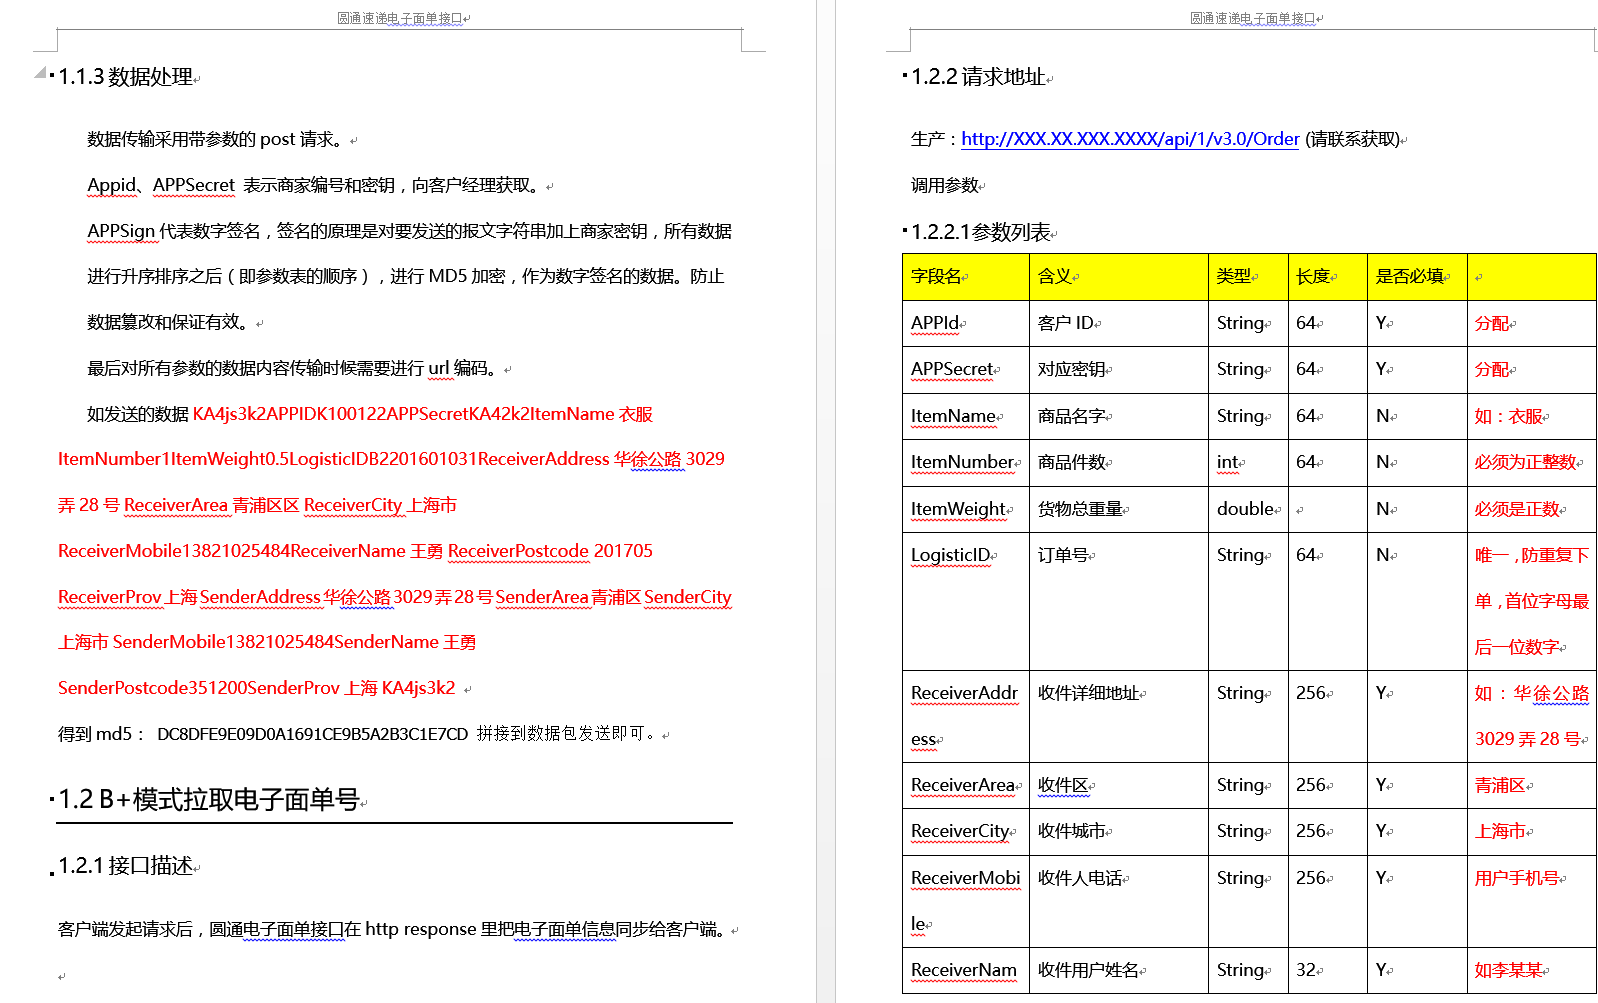Click the '货物总重量' meaning cell

(x=1119, y=509)
